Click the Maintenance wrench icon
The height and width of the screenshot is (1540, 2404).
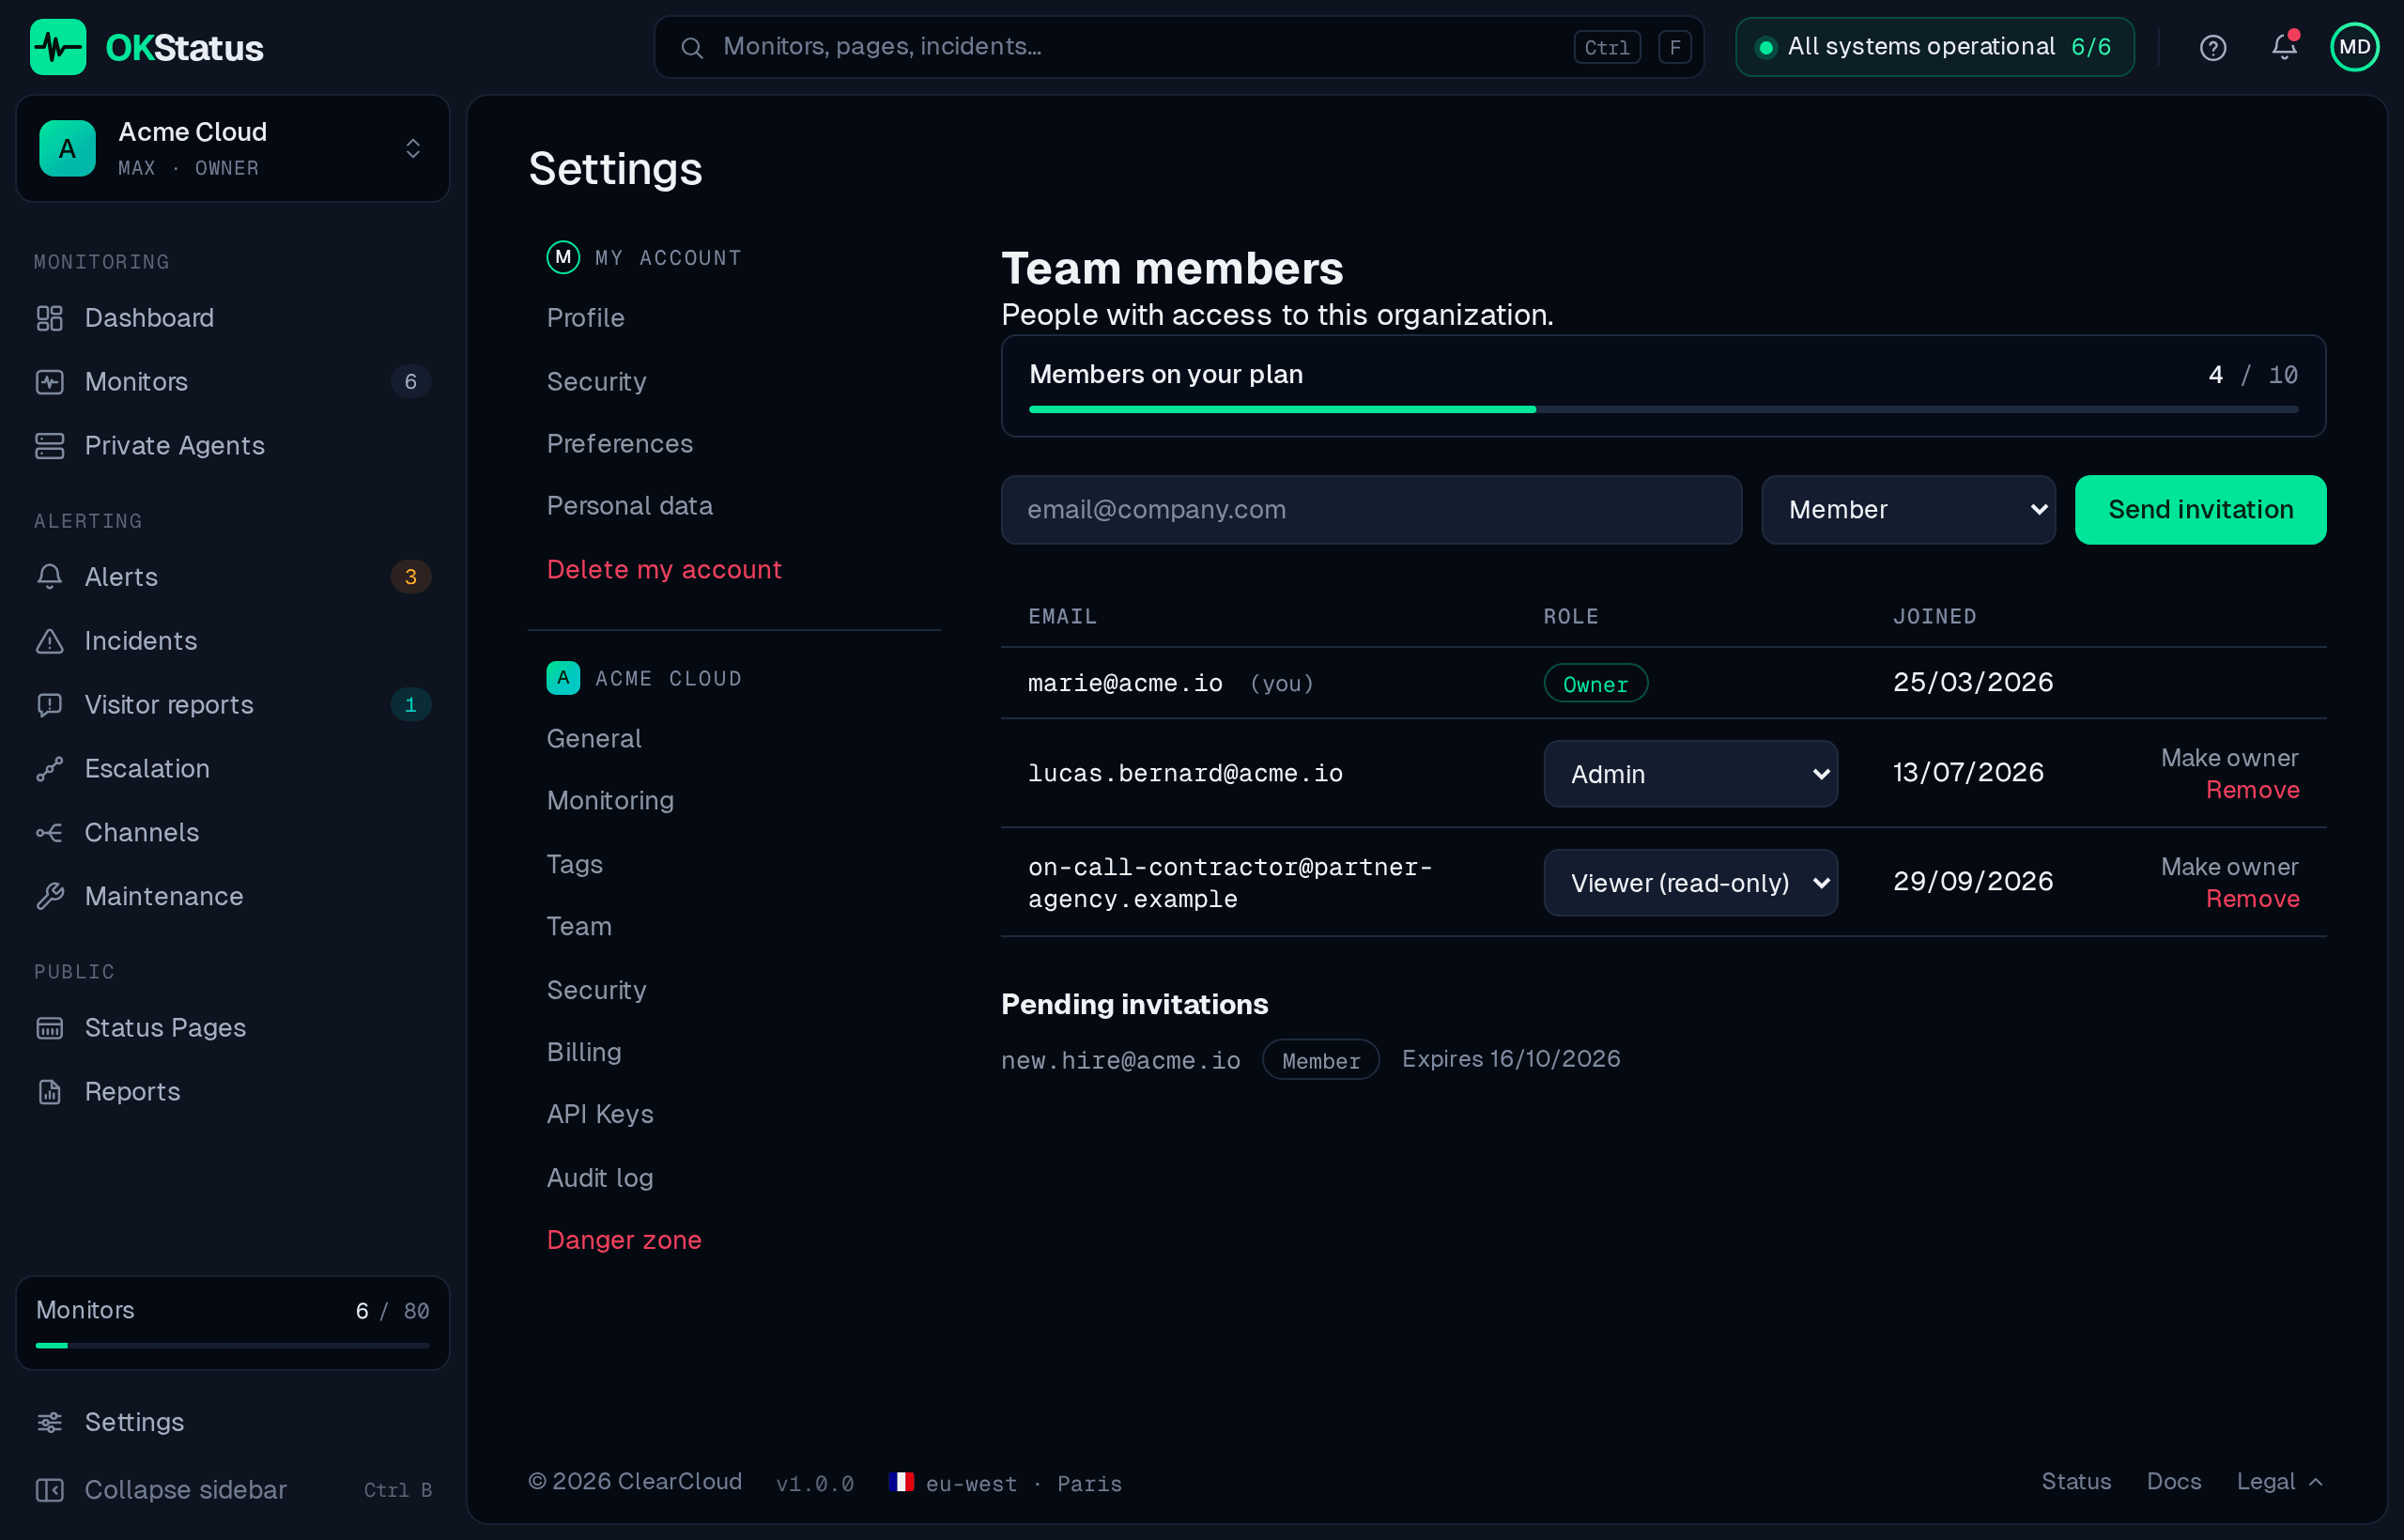point(50,897)
